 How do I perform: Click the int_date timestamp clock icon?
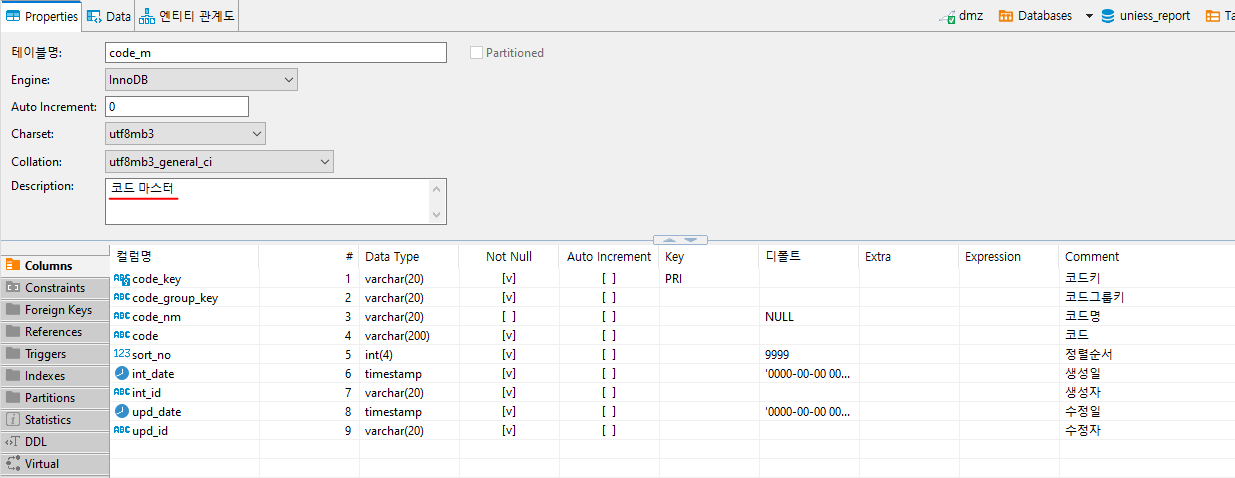coord(122,374)
